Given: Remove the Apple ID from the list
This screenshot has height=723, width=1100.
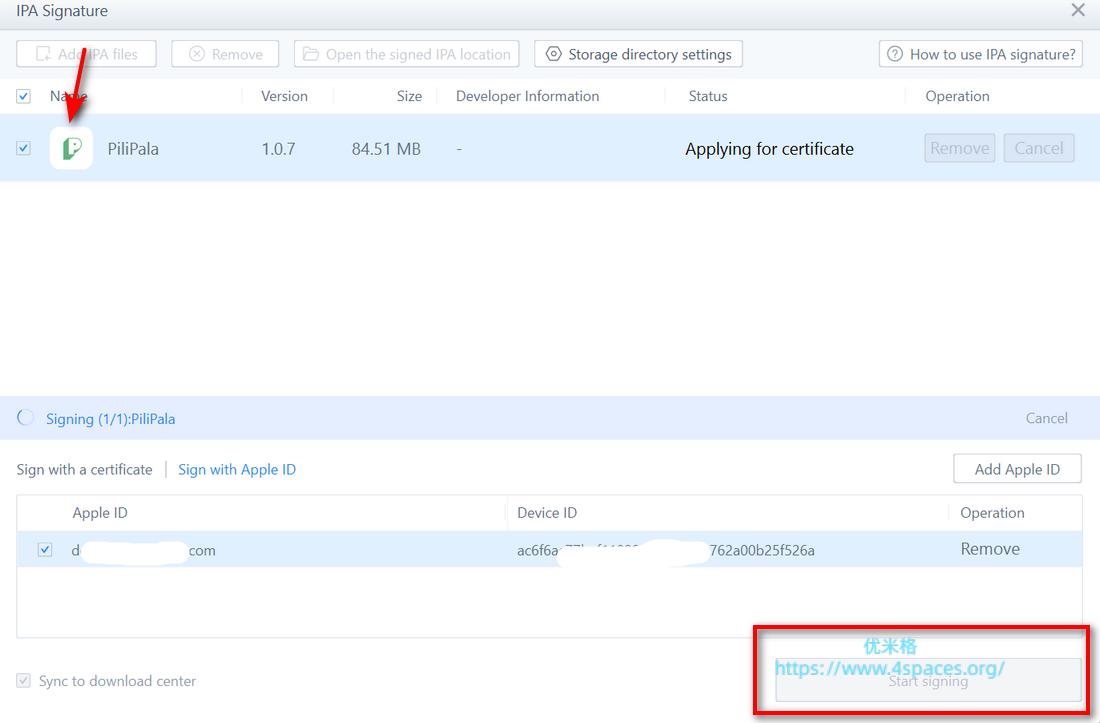Looking at the screenshot, I should point(990,549).
